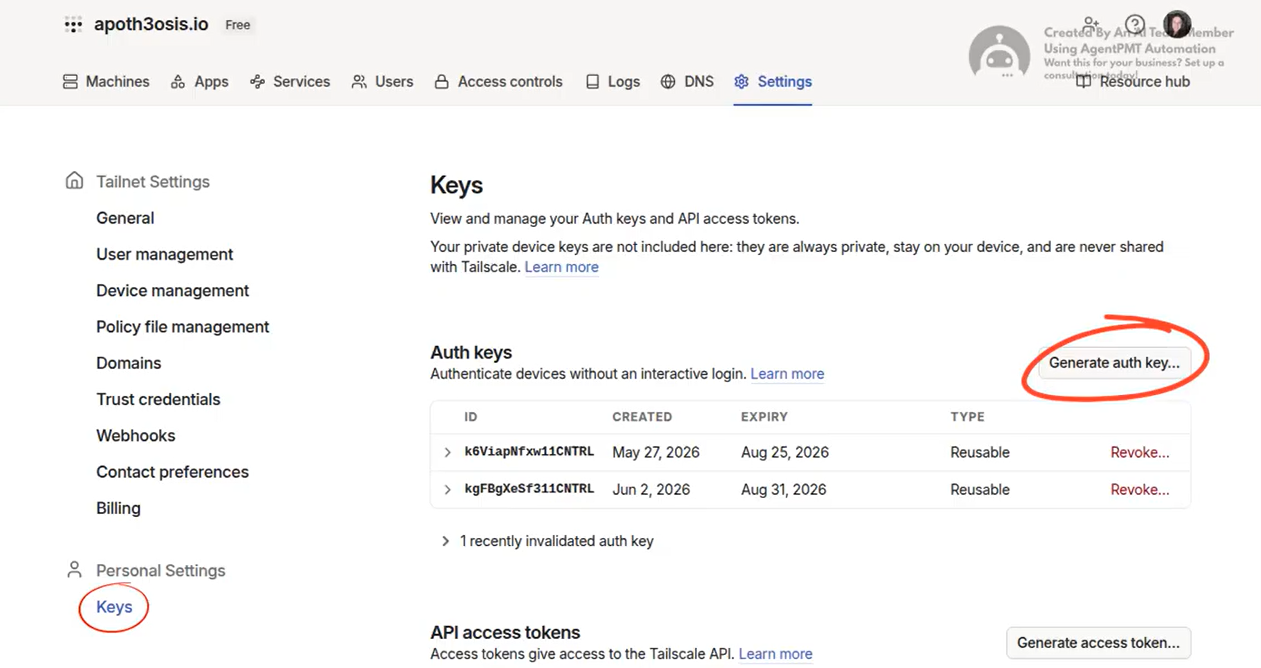Go to Billing settings

click(118, 508)
